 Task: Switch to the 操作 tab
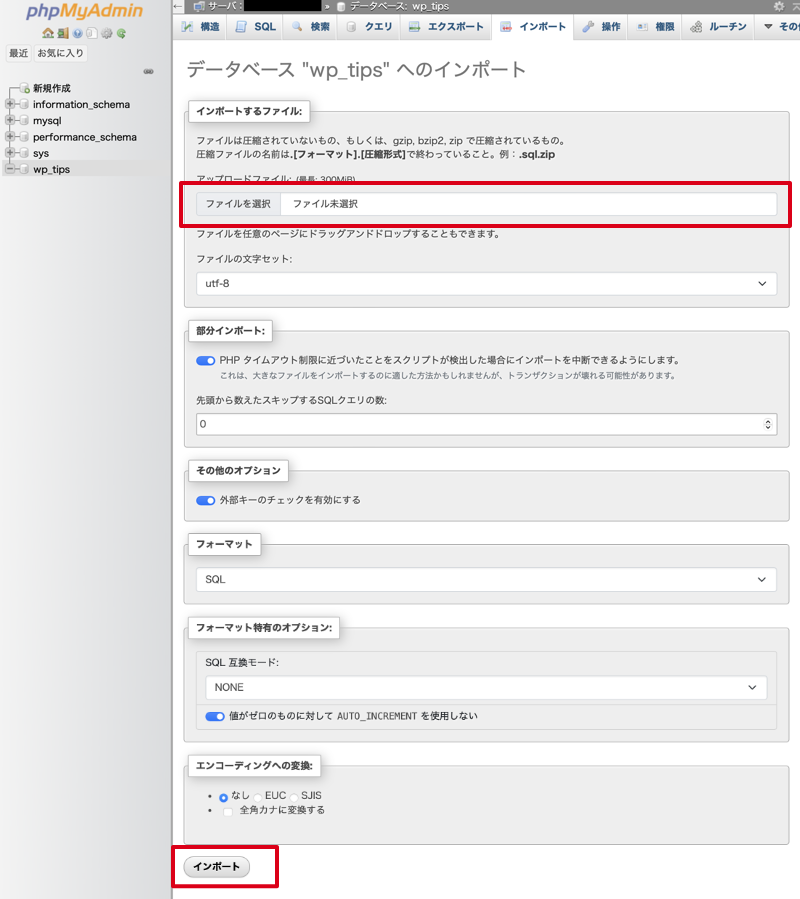(601, 27)
